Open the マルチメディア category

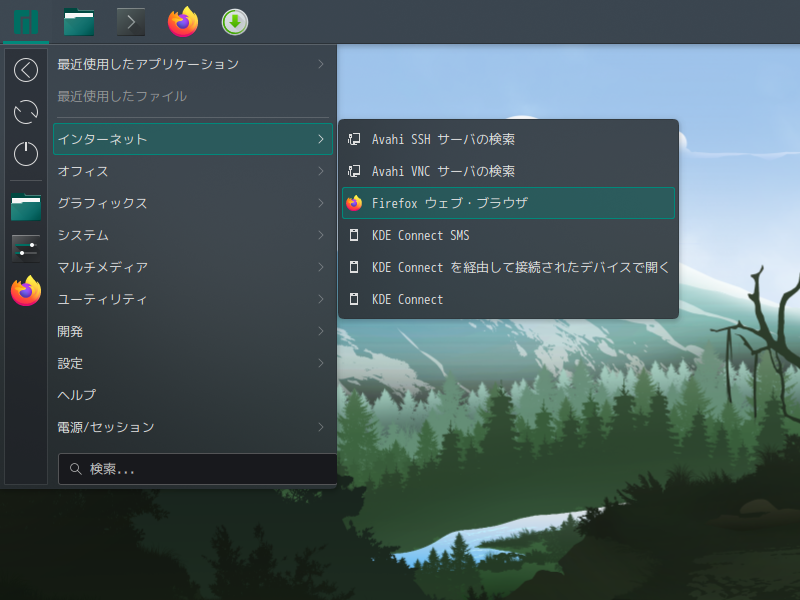pyautogui.click(x=193, y=267)
